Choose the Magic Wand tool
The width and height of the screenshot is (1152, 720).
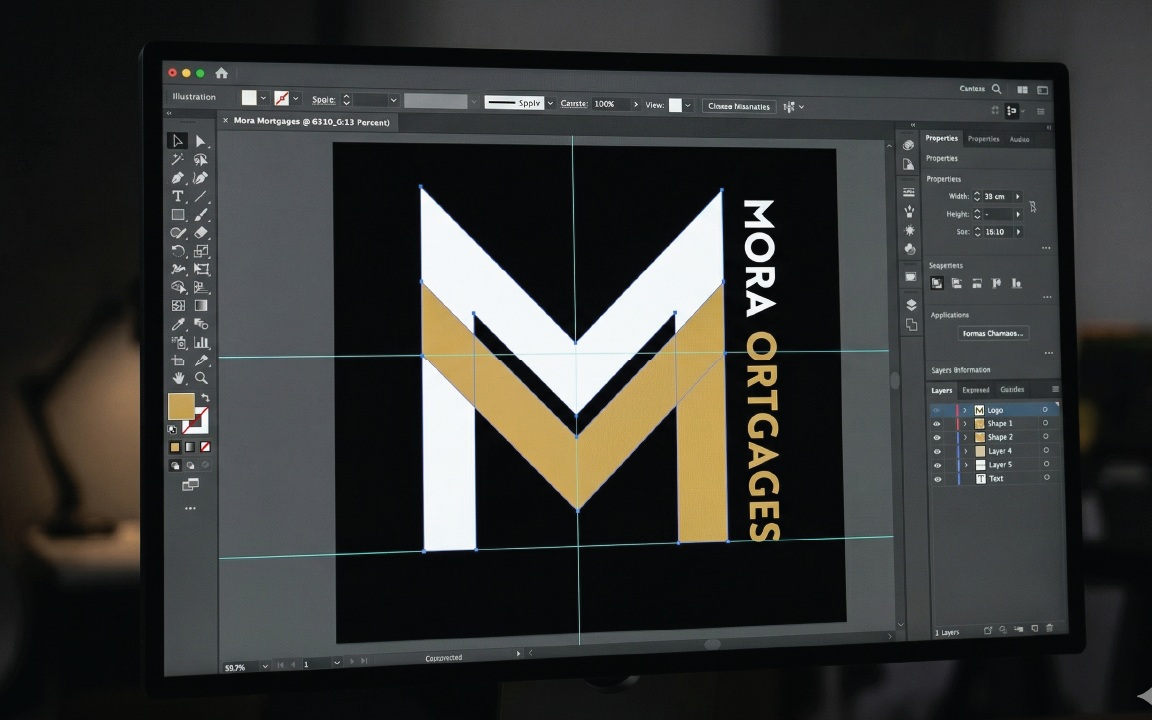(x=178, y=160)
